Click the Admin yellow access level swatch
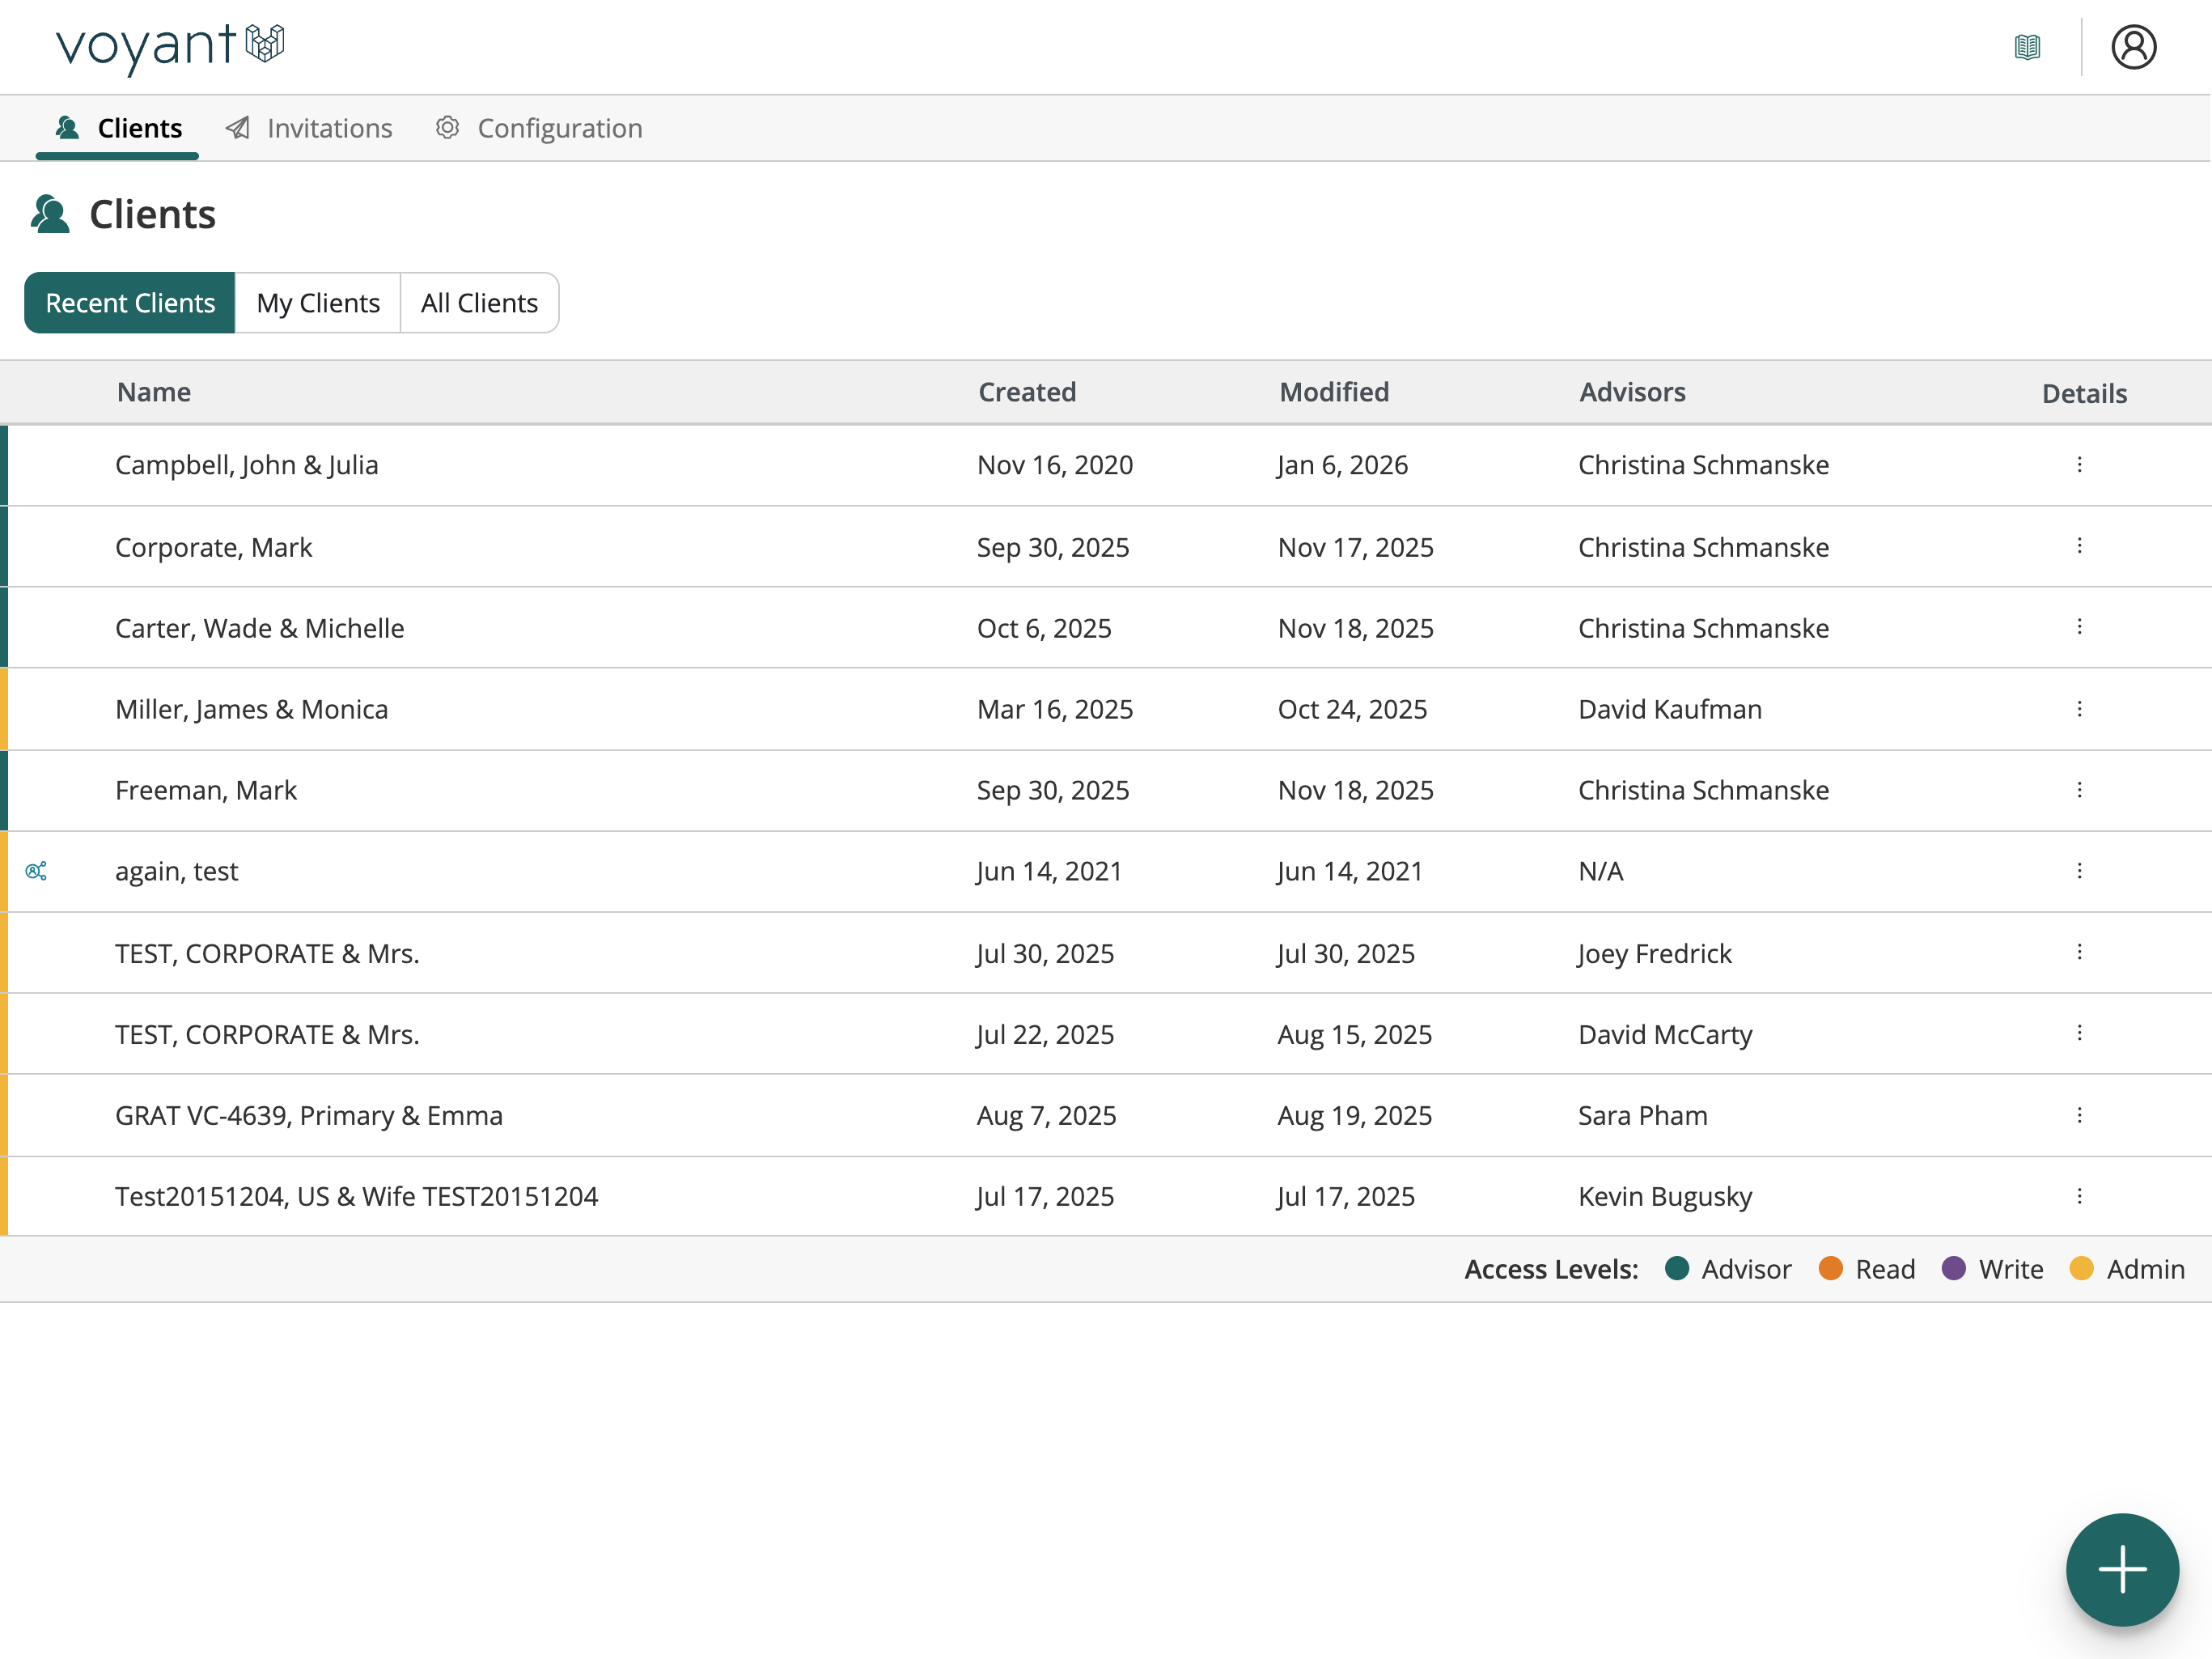2212x1659 pixels. pos(2081,1268)
